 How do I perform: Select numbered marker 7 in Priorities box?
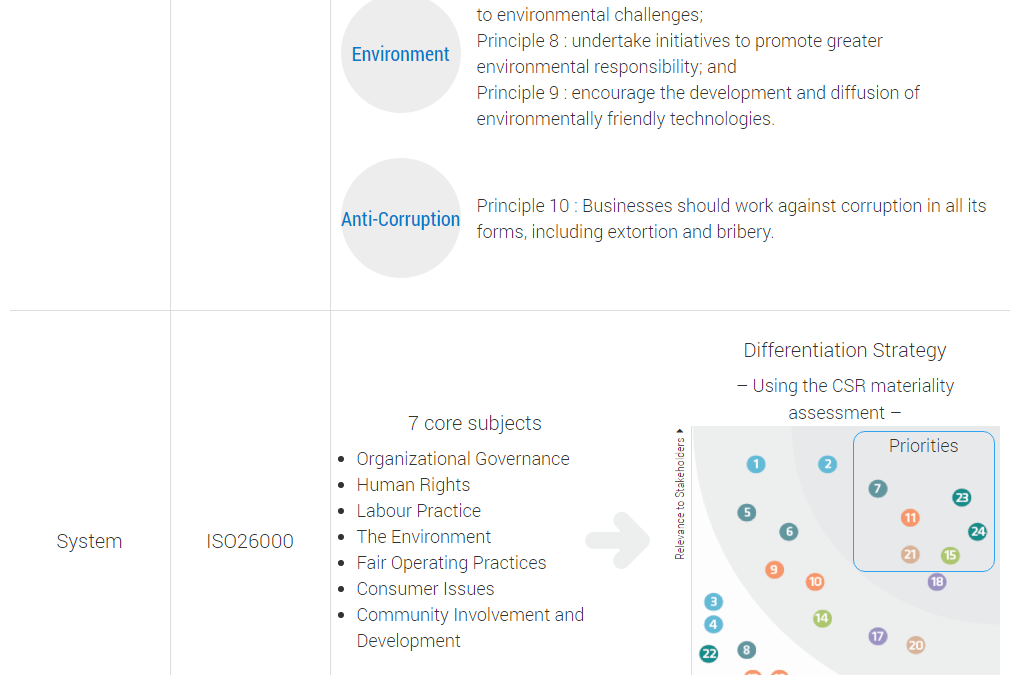877,489
